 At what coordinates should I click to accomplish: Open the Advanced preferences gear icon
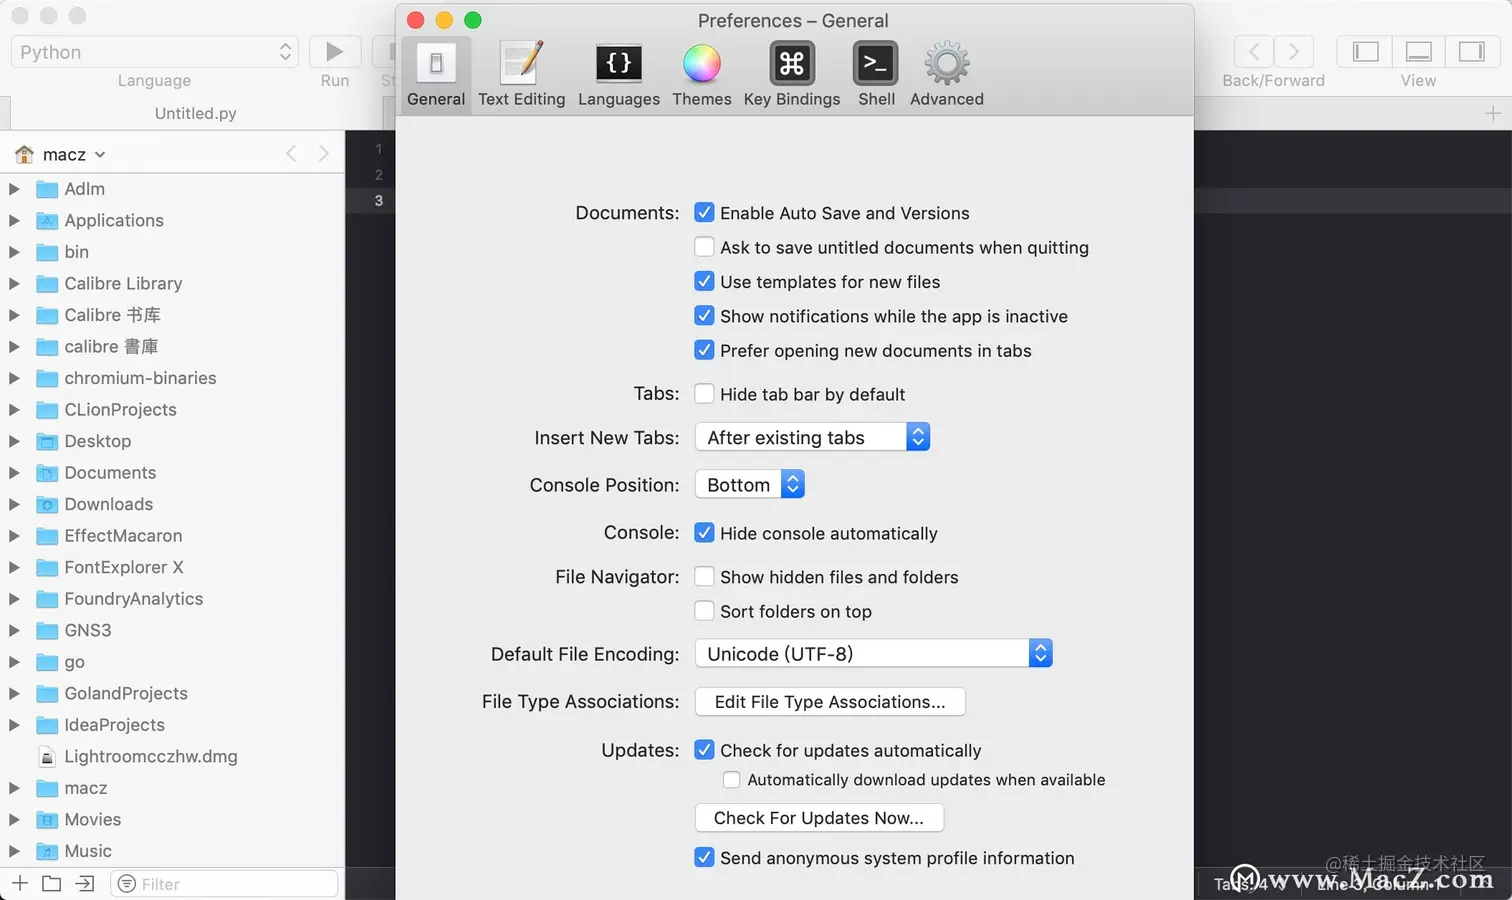[947, 64]
